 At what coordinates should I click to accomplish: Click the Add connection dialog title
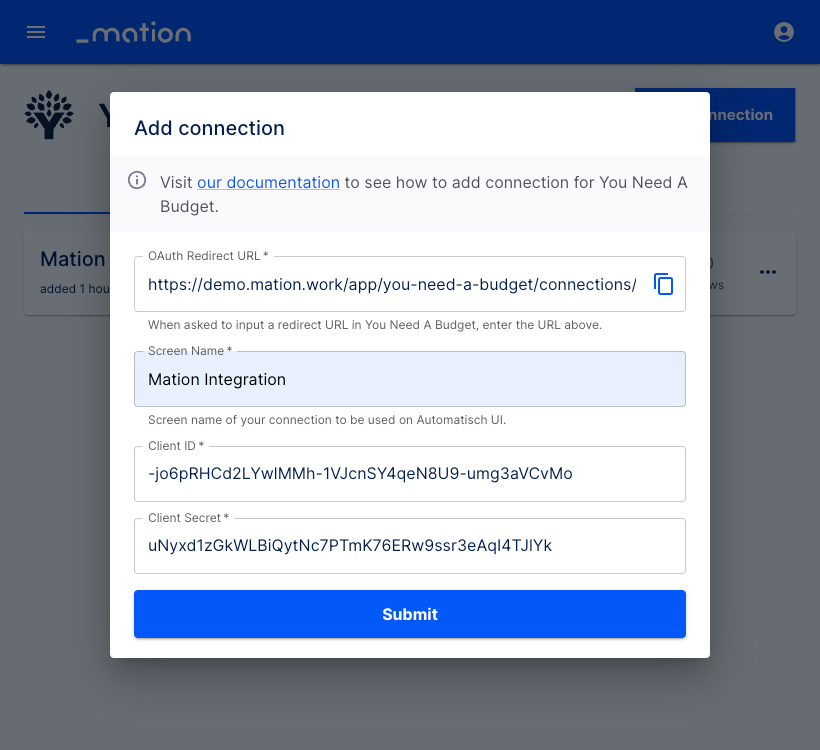209,128
